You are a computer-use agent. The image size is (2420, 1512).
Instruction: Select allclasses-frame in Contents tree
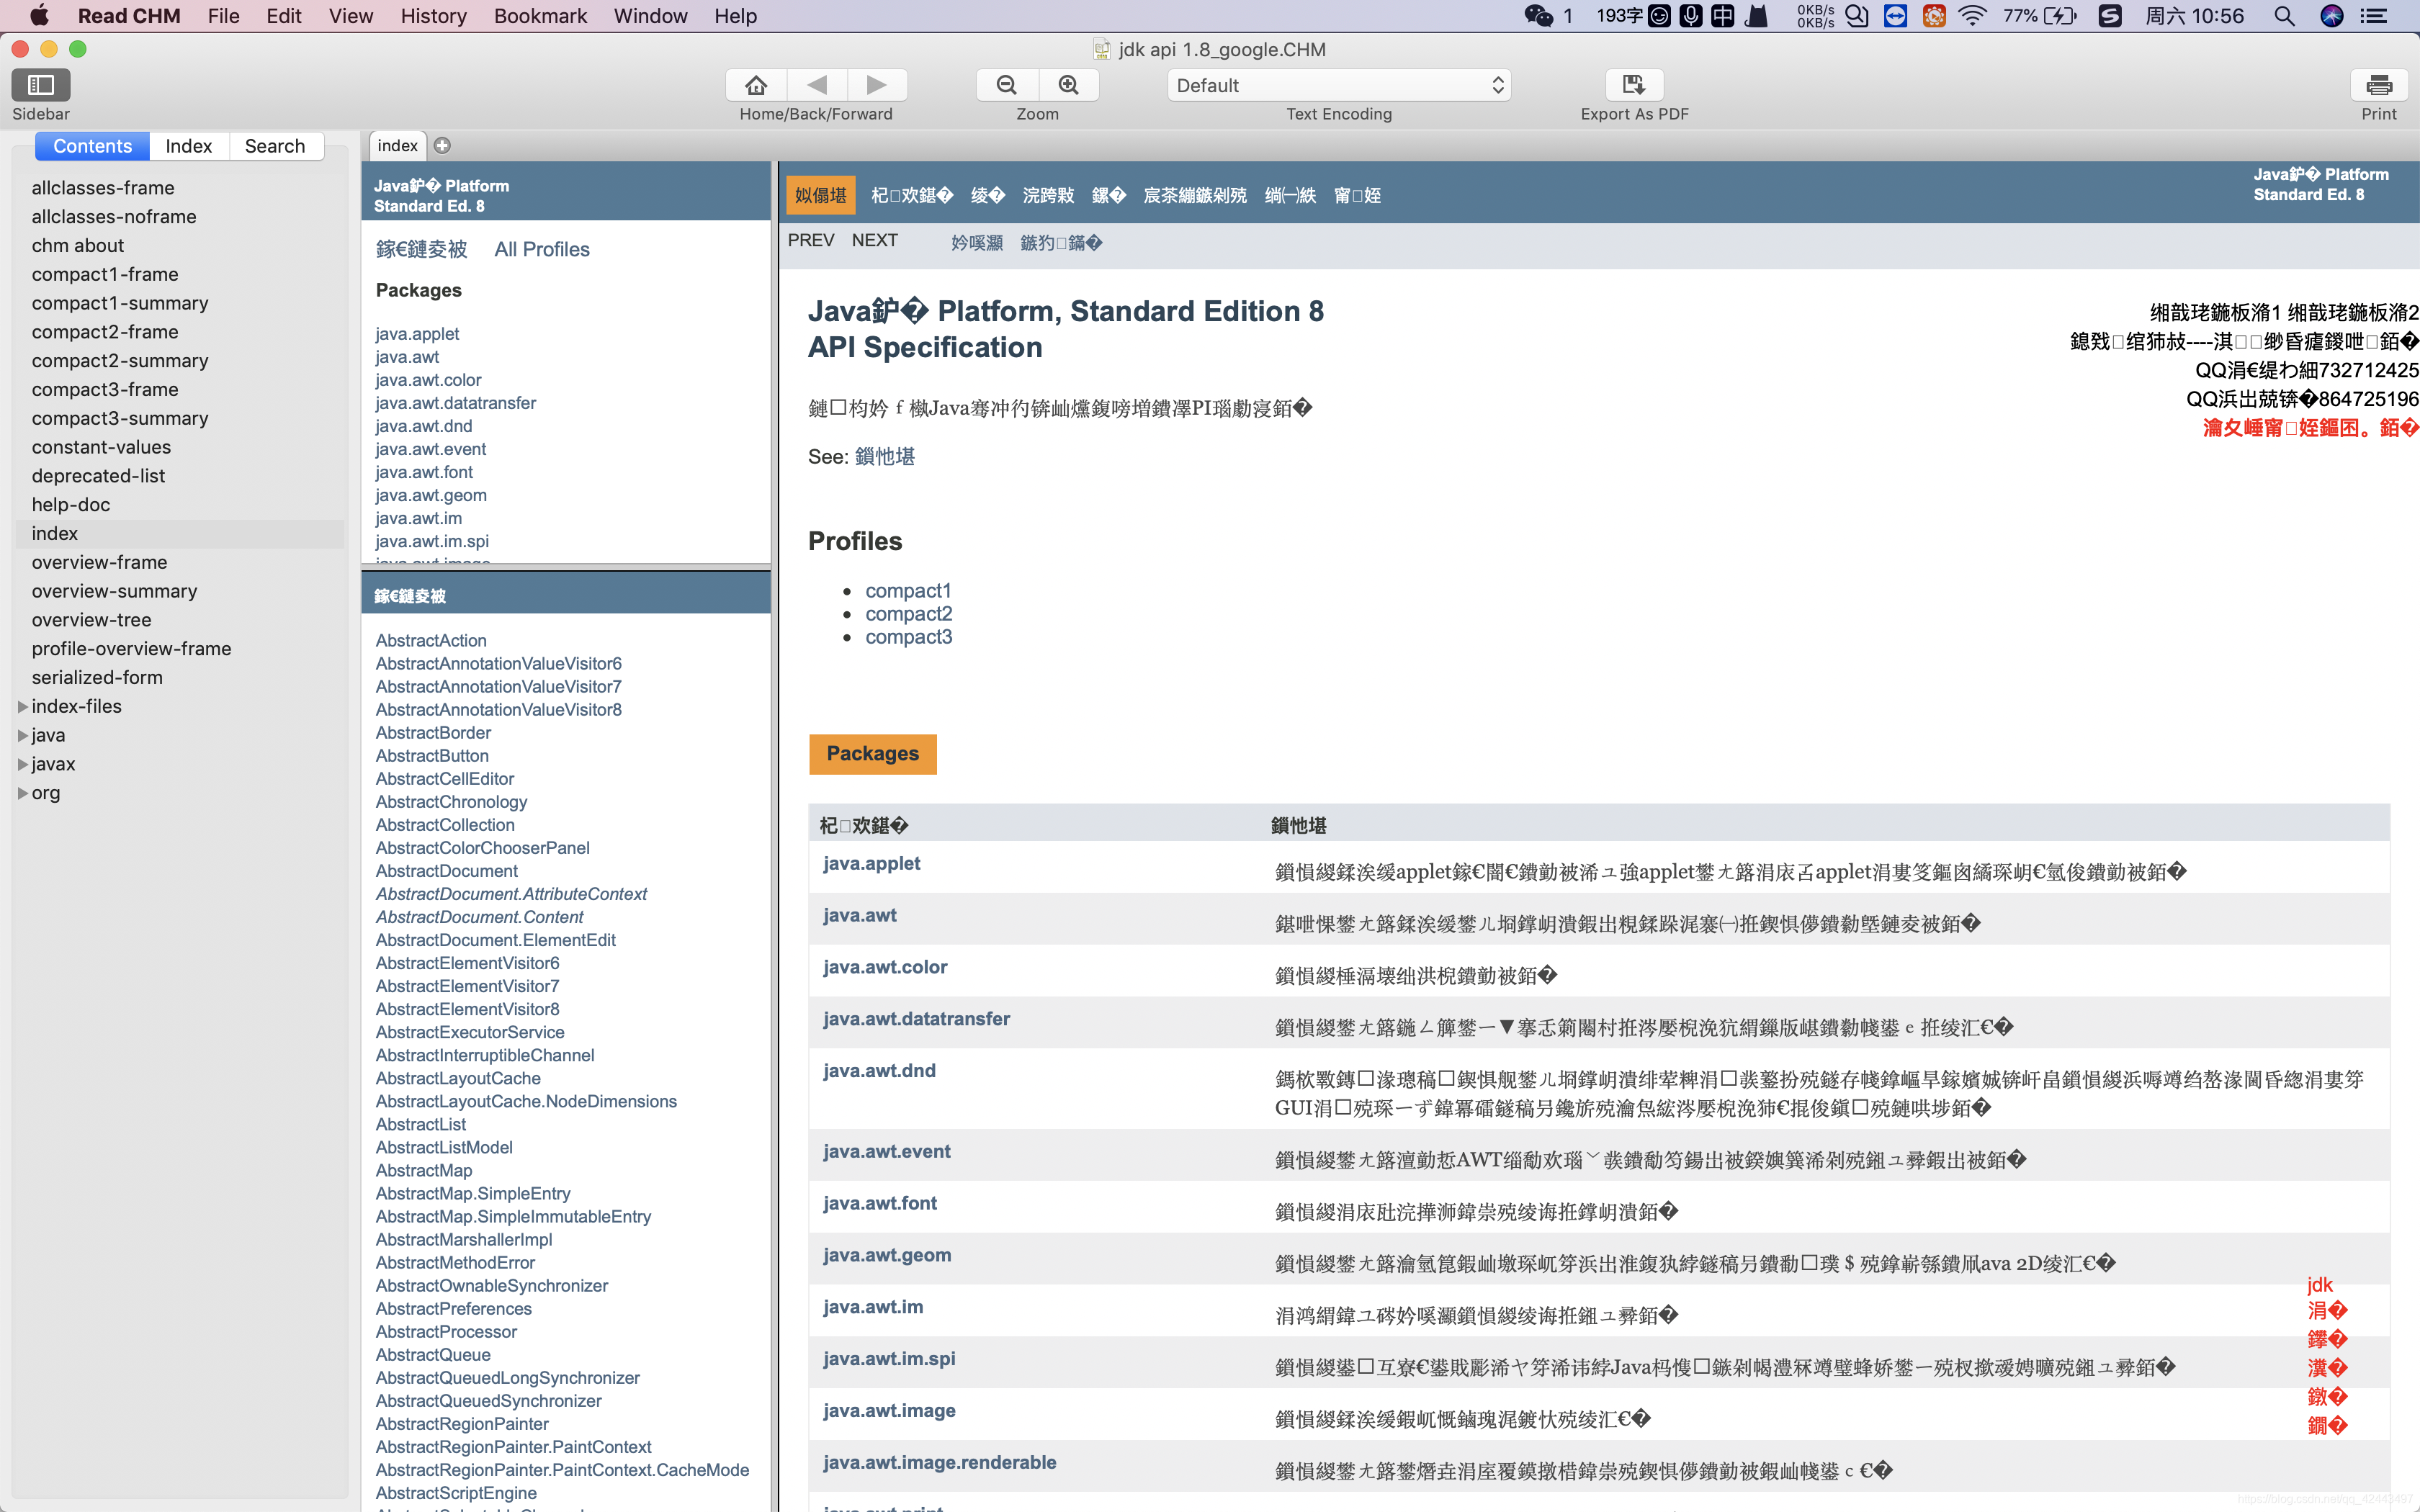coord(102,188)
